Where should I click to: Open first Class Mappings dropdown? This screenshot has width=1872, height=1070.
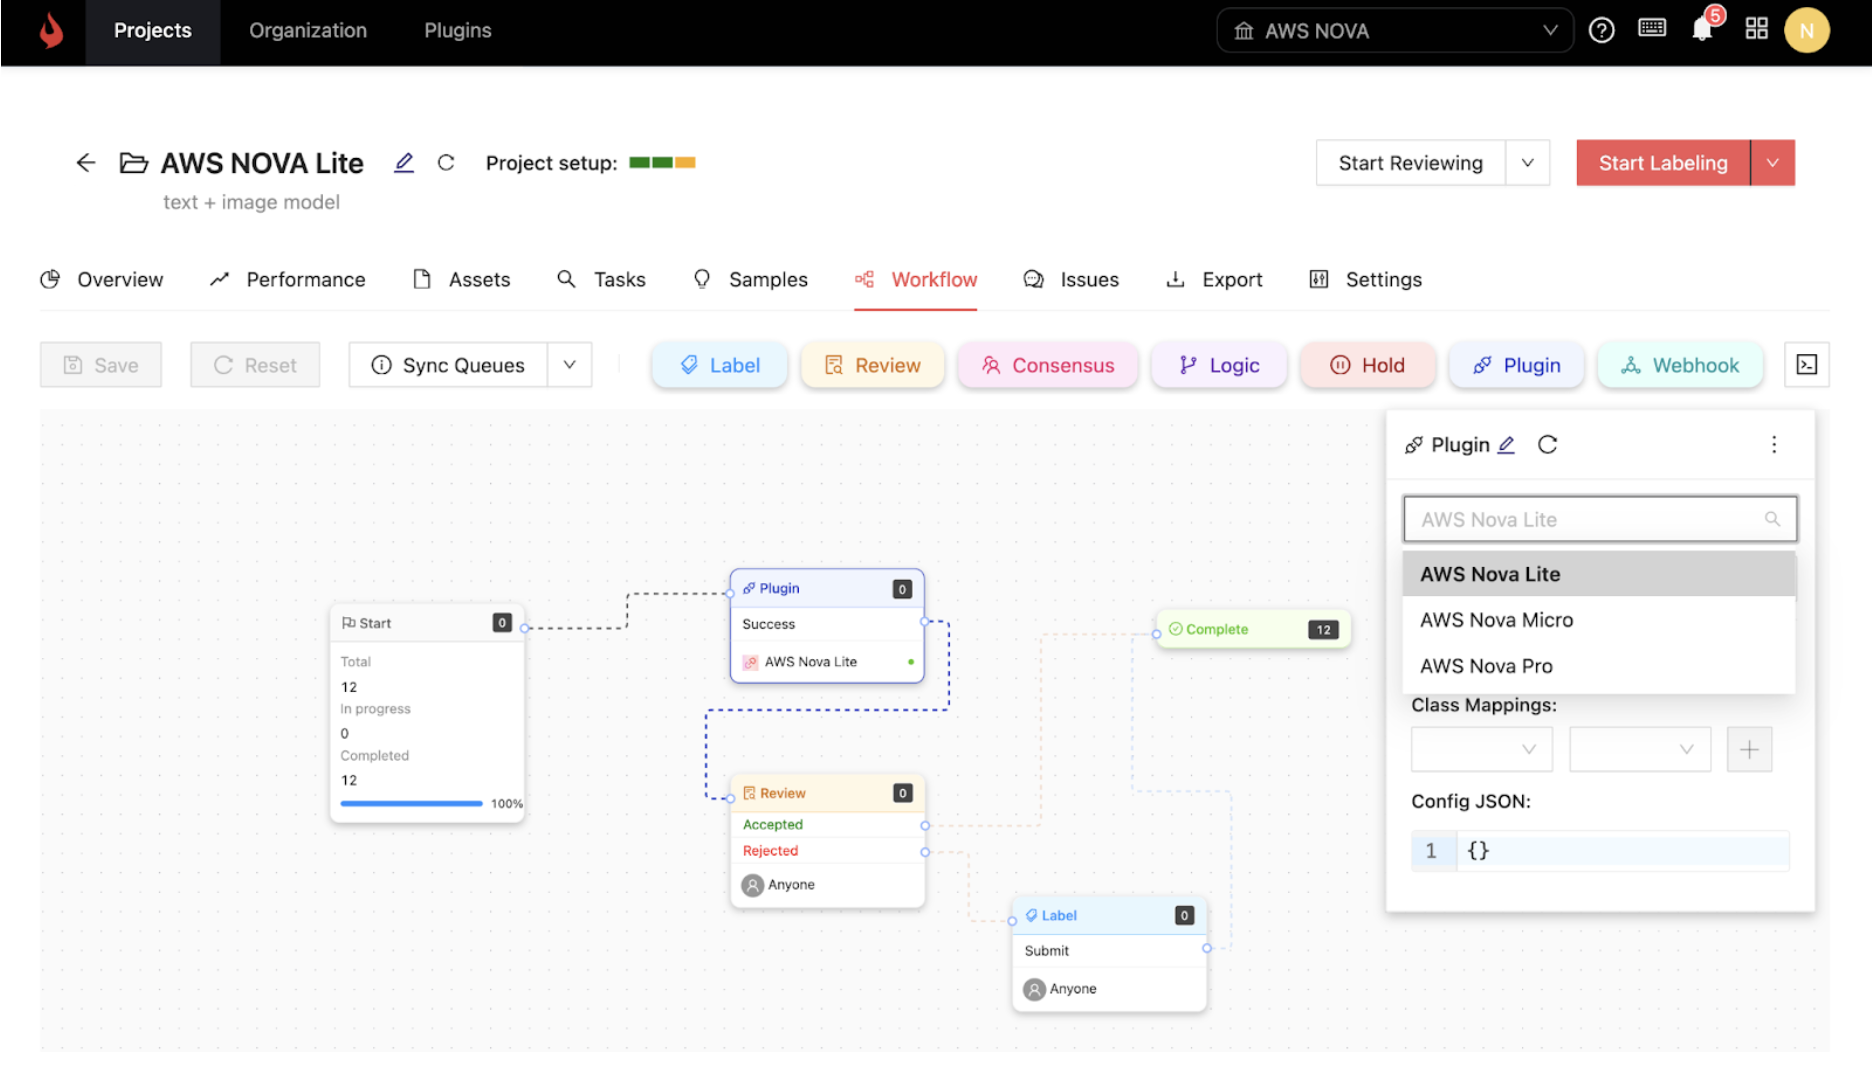[1481, 749]
